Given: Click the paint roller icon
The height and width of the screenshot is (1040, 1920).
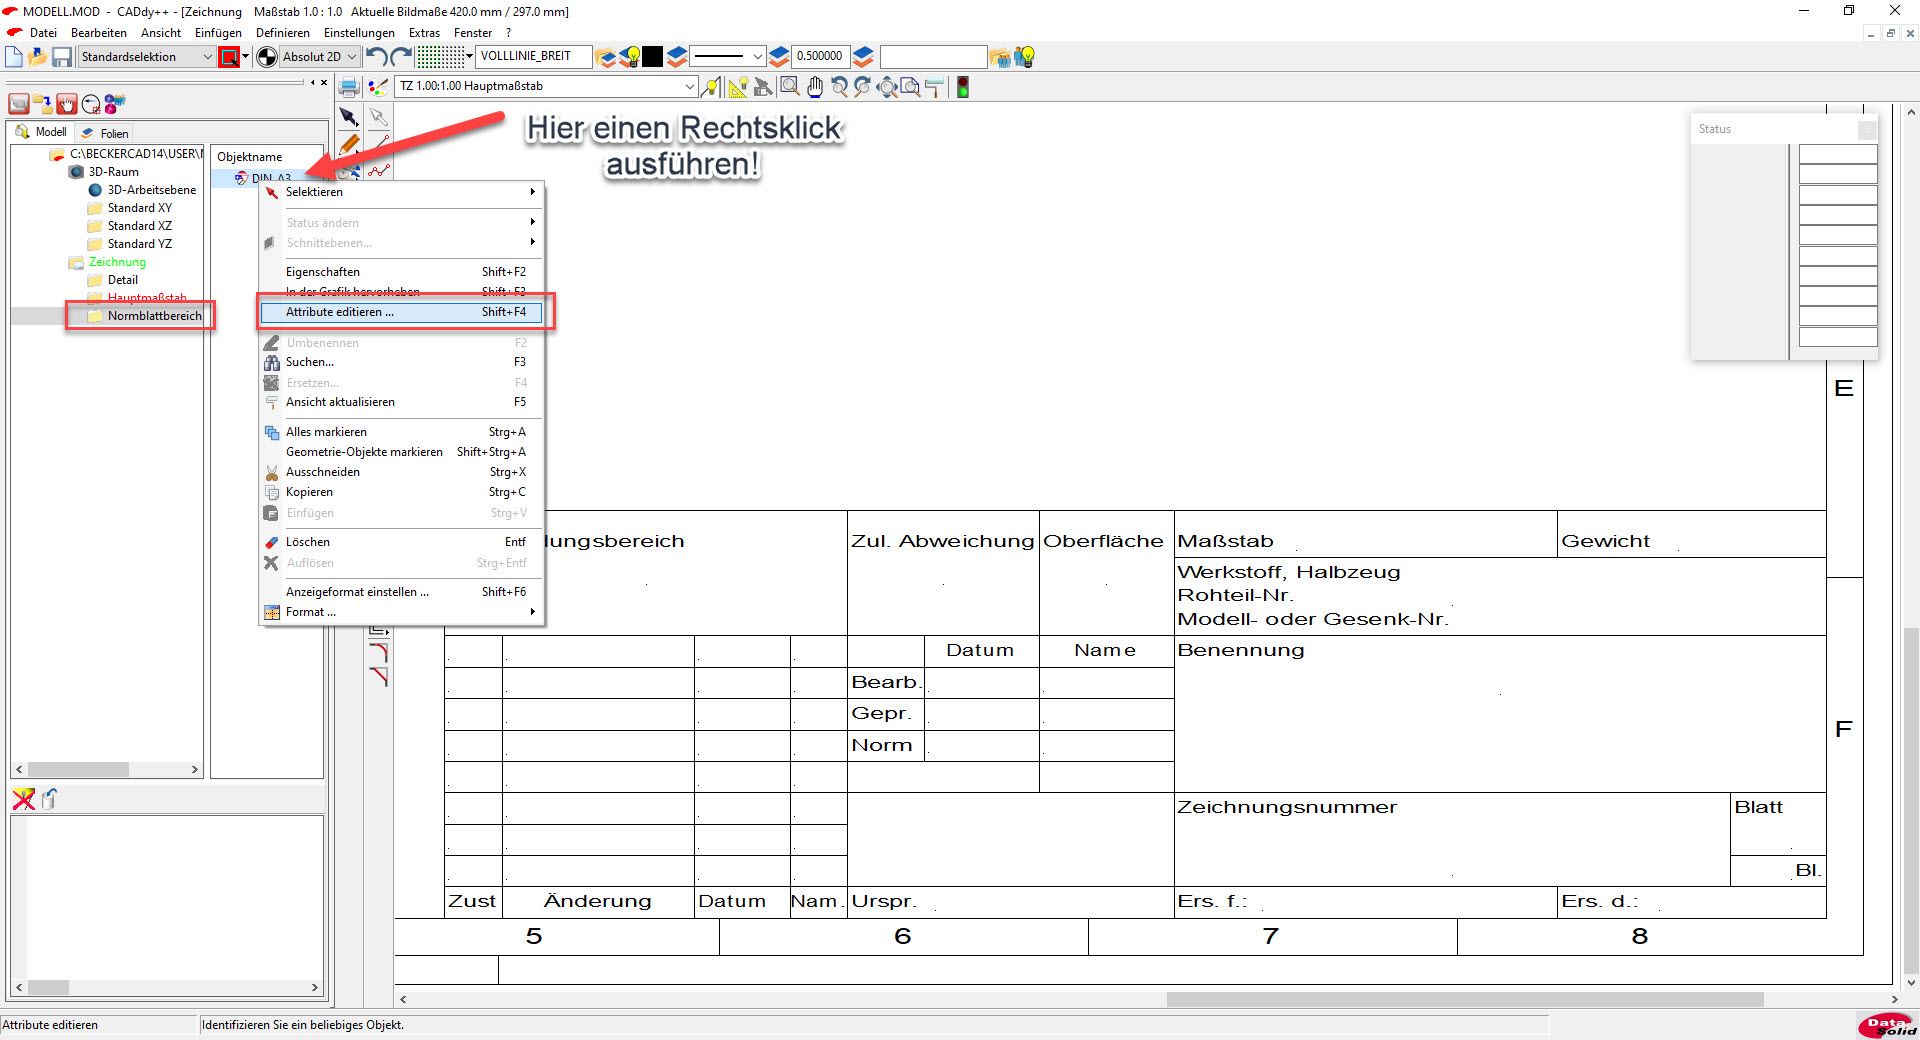Looking at the screenshot, I should 935,87.
